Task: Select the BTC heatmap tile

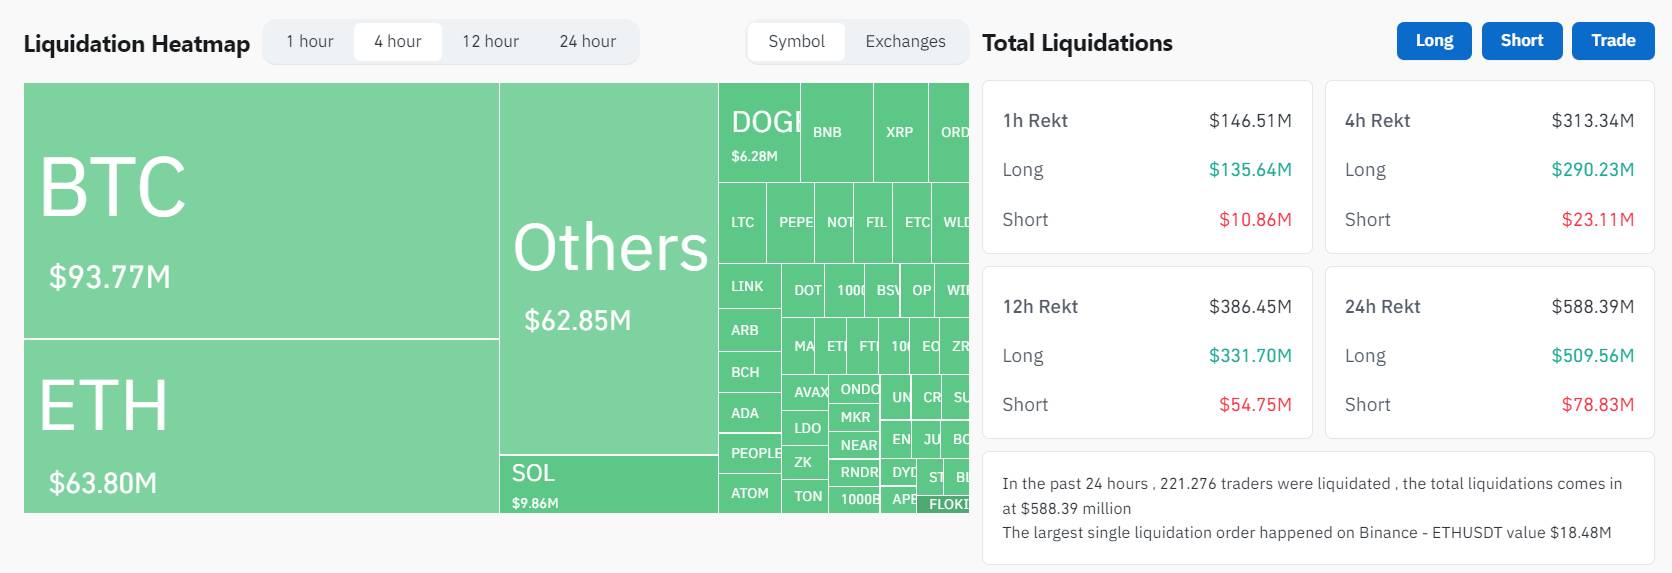Action: pos(261,211)
